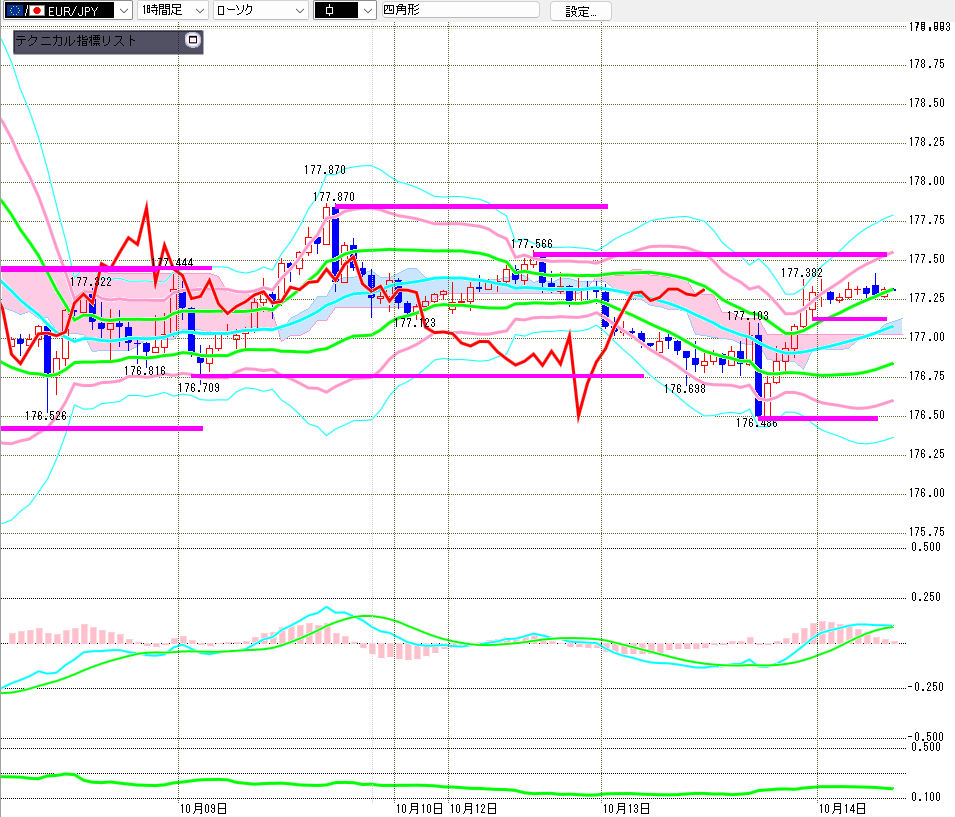
Task: Click the 10月14日 date label
Action: pyautogui.click(x=842, y=808)
